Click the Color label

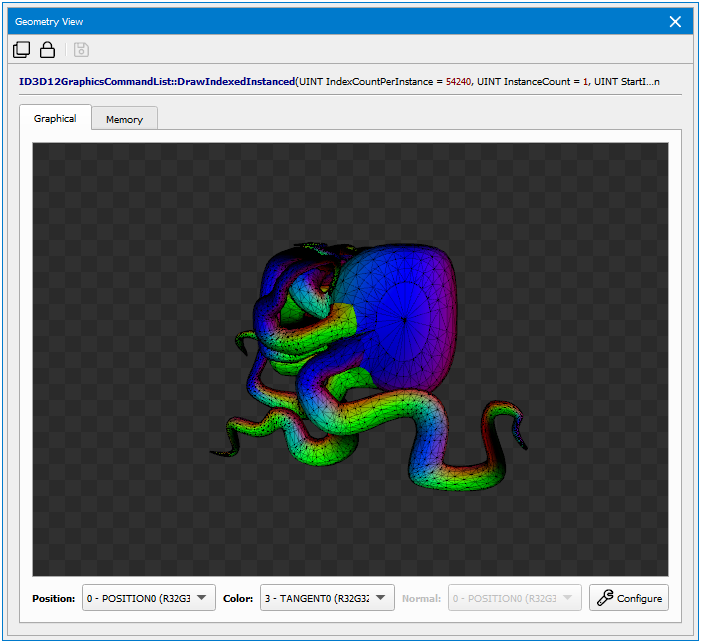pos(238,598)
